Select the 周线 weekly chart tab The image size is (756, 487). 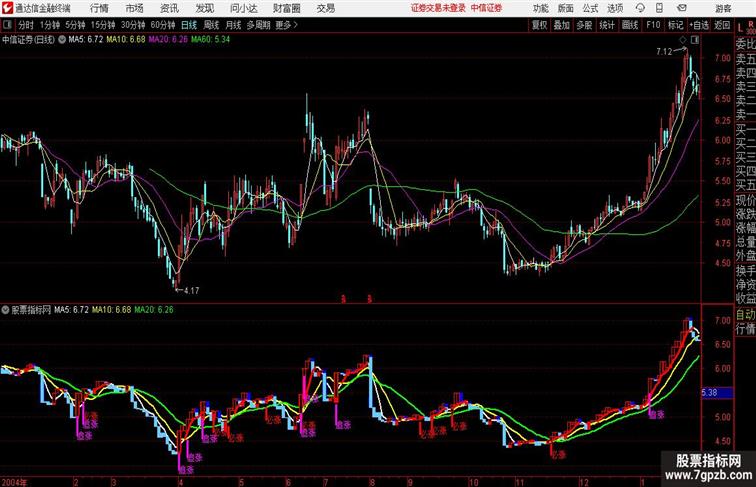[x=211, y=25]
